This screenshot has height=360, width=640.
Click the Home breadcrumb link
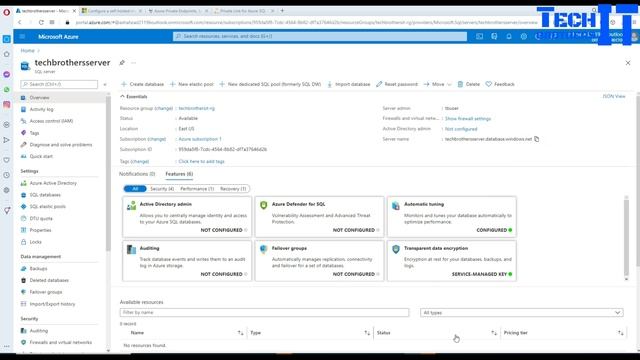pyautogui.click(x=27, y=51)
